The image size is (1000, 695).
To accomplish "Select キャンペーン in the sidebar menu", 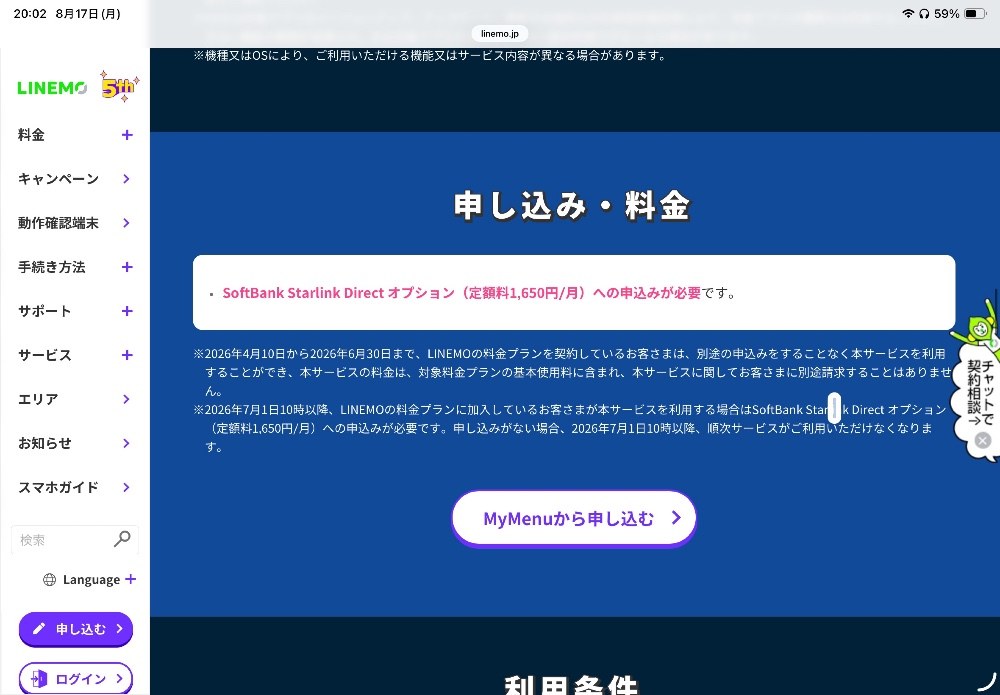I will point(58,179).
